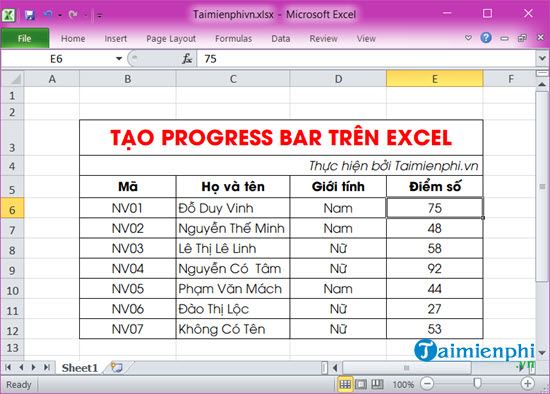Viewport: 550px width, 394px height.
Task: Select the cell containing NV01
Action: click(x=128, y=208)
